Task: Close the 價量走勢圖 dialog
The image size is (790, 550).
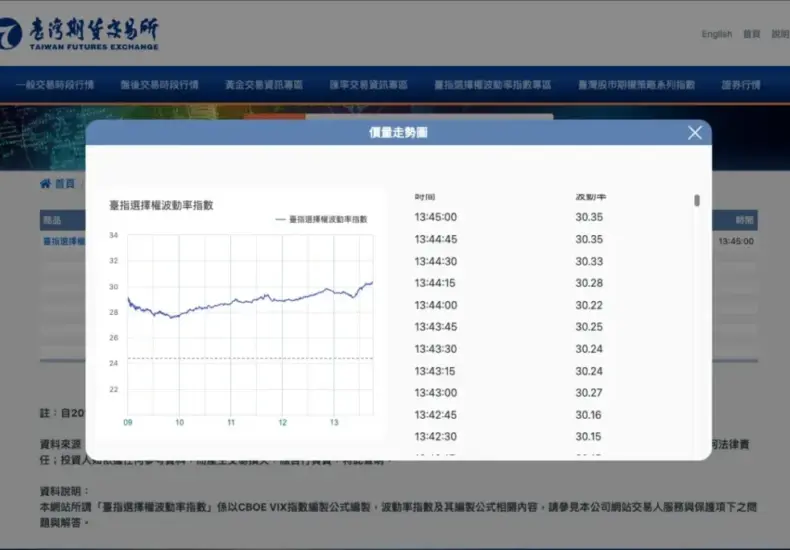Action: 695,132
